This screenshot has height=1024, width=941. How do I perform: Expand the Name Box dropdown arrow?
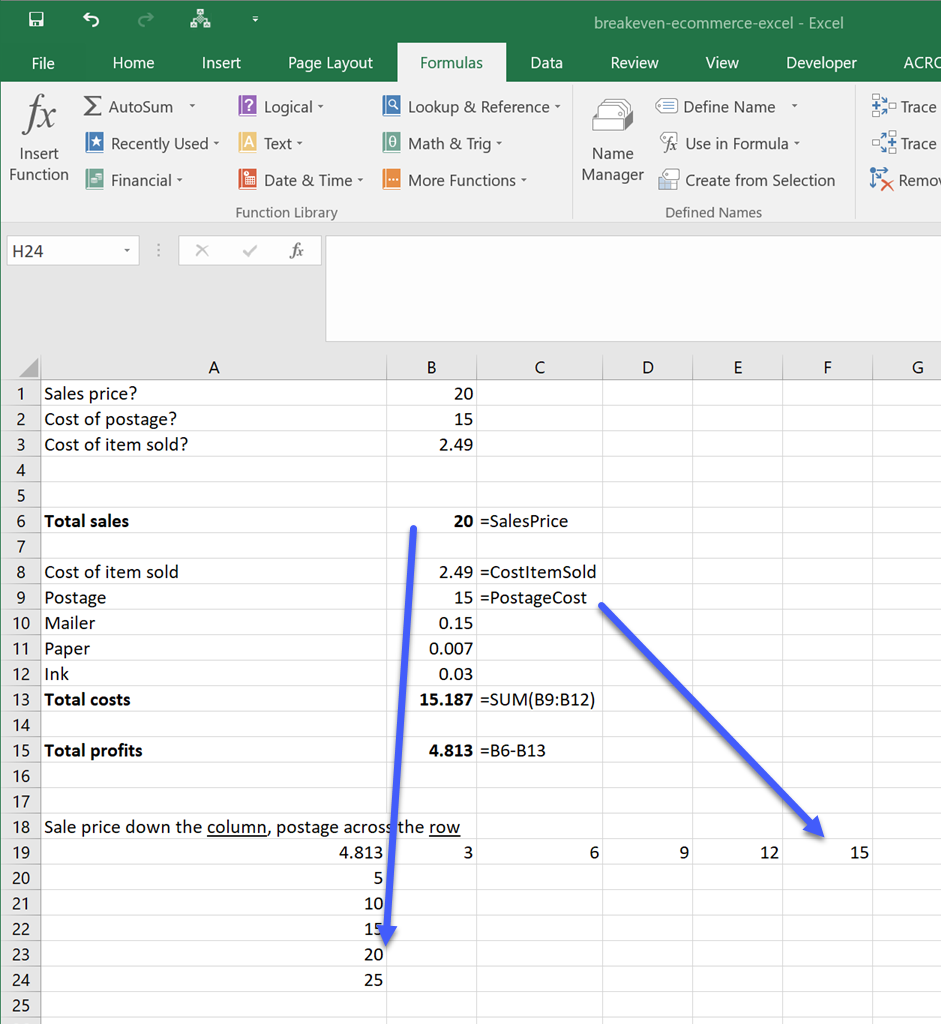click(127, 251)
